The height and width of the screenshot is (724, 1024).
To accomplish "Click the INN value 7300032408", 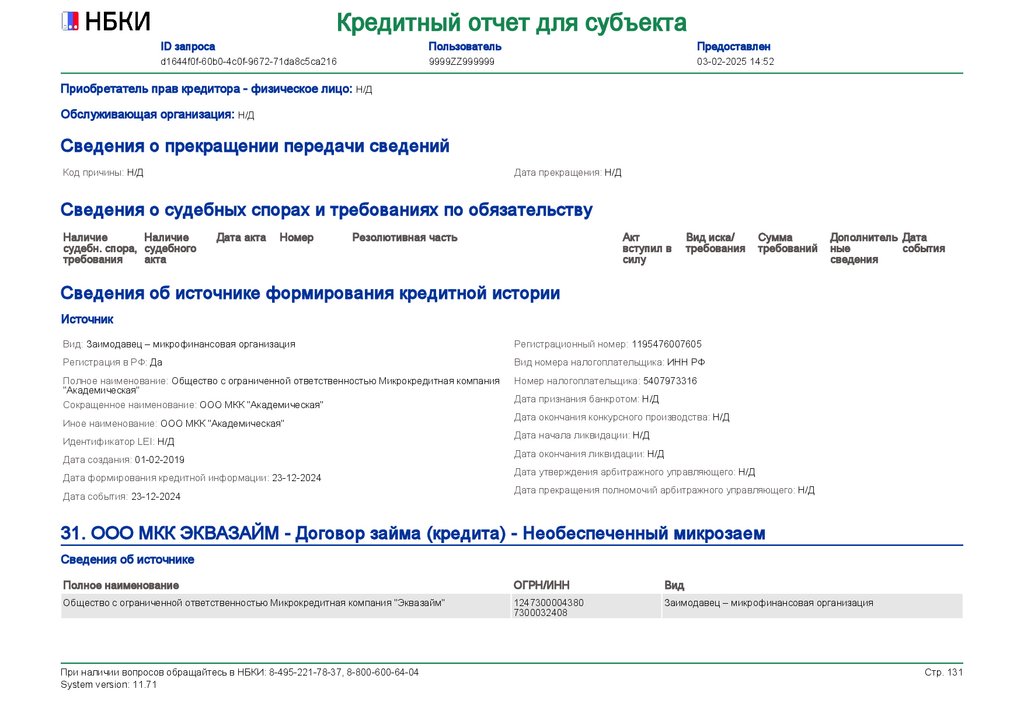I will coord(541,613).
